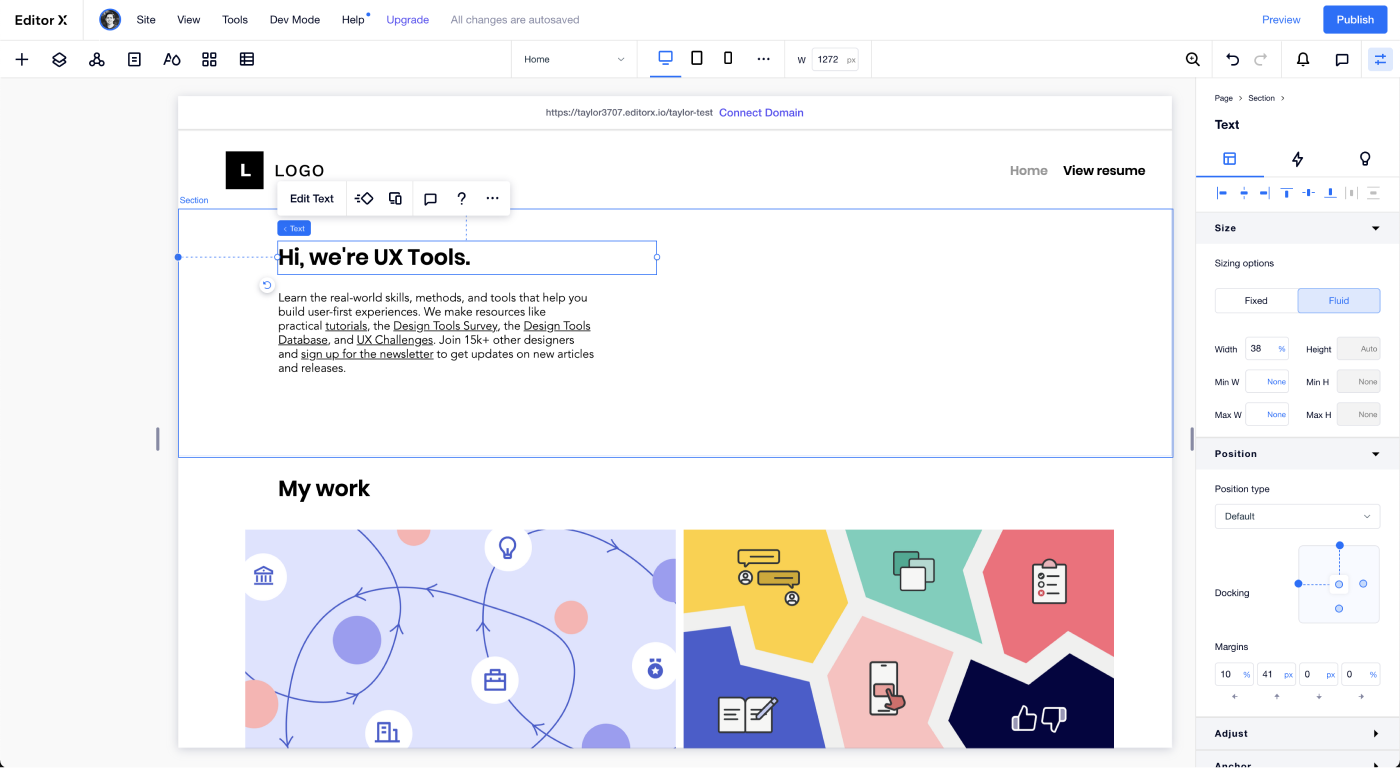Open animation icon in text floating toolbar
Viewport: 1400px width, 768px height.
[364, 198]
